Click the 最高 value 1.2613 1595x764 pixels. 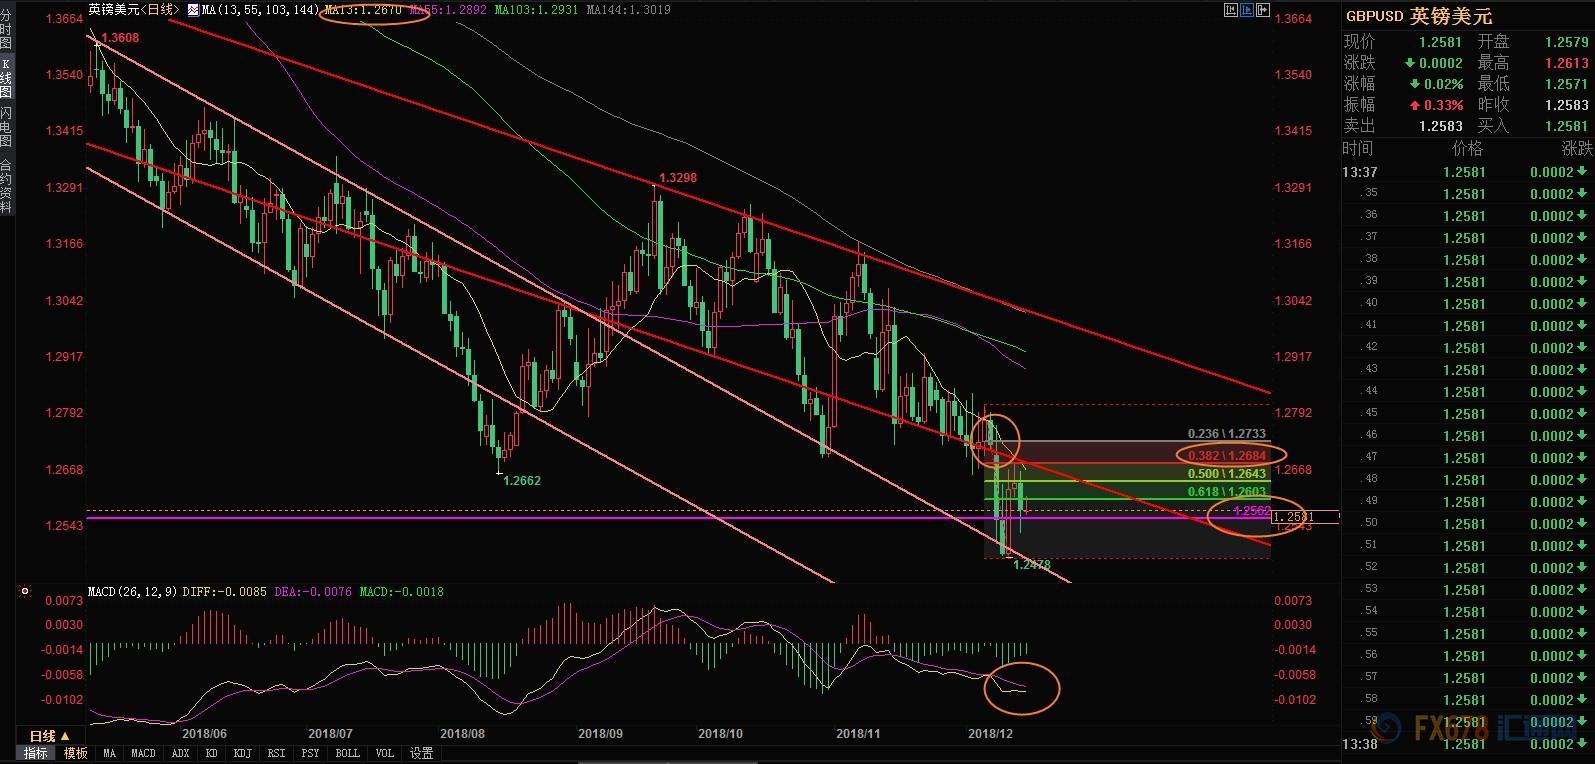pos(1566,63)
